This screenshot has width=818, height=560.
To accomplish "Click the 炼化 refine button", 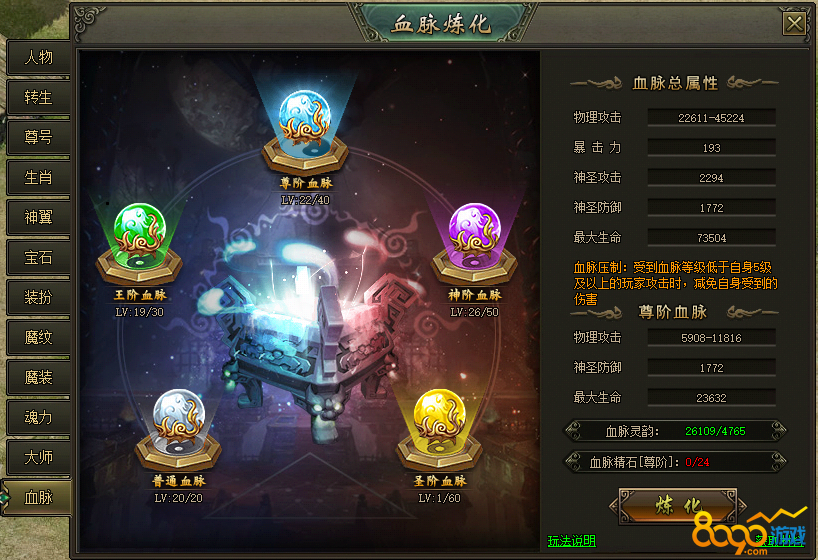I will click(678, 505).
